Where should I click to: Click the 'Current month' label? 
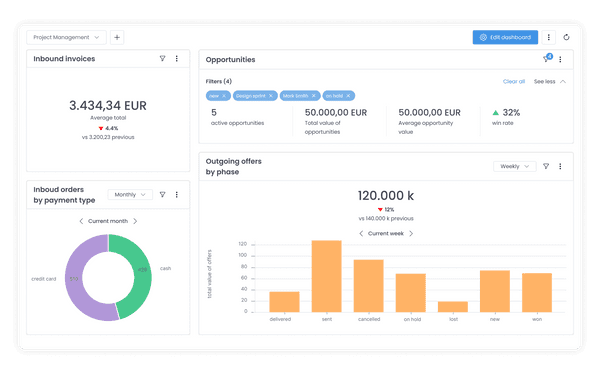[x=108, y=221]
